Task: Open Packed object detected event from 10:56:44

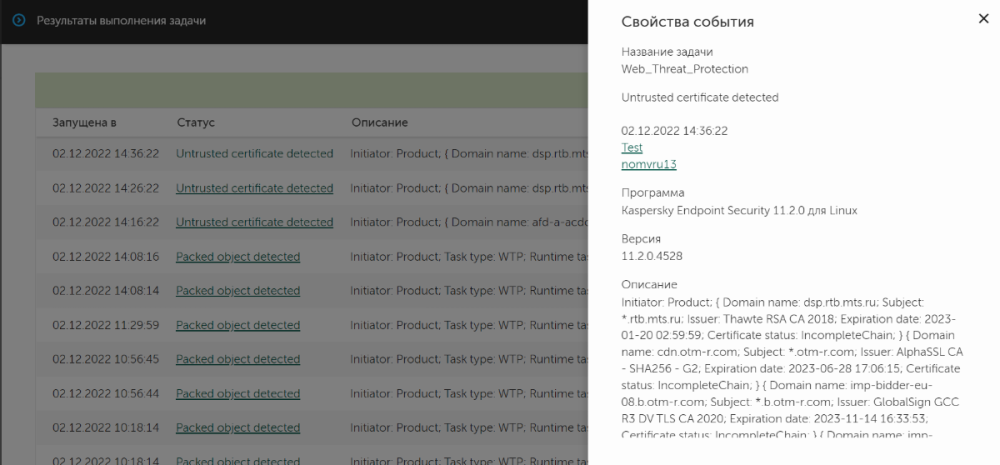Action: (x=238, y=394)
